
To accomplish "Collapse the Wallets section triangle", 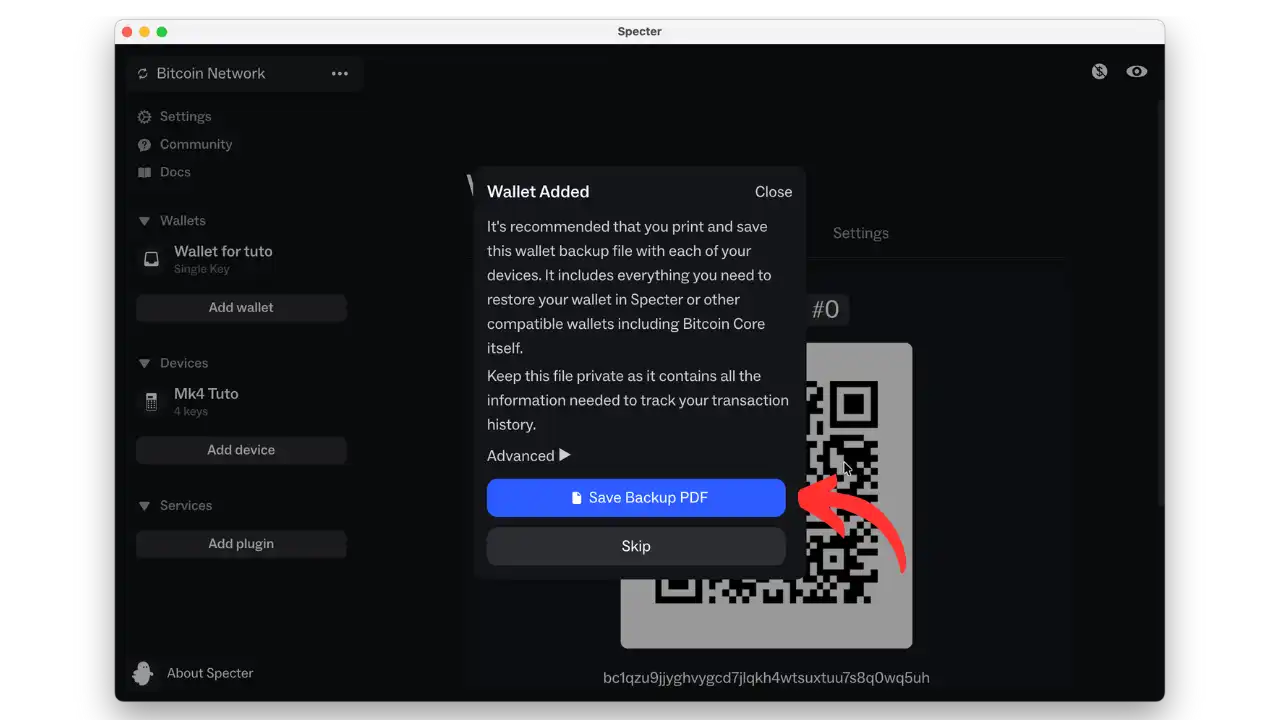I will point(144,221).
